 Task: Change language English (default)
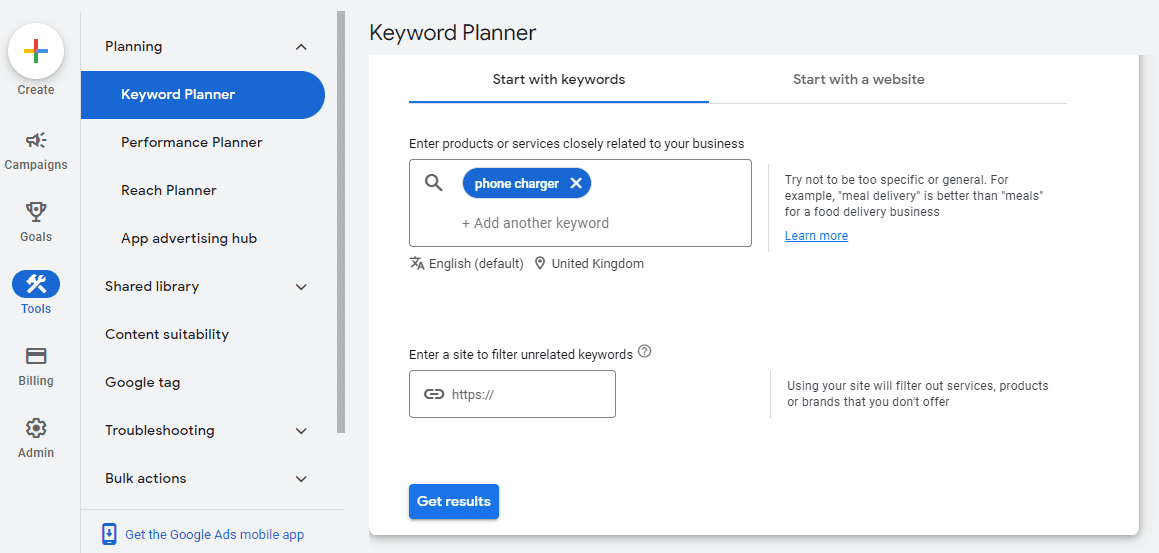pos(476,263)
